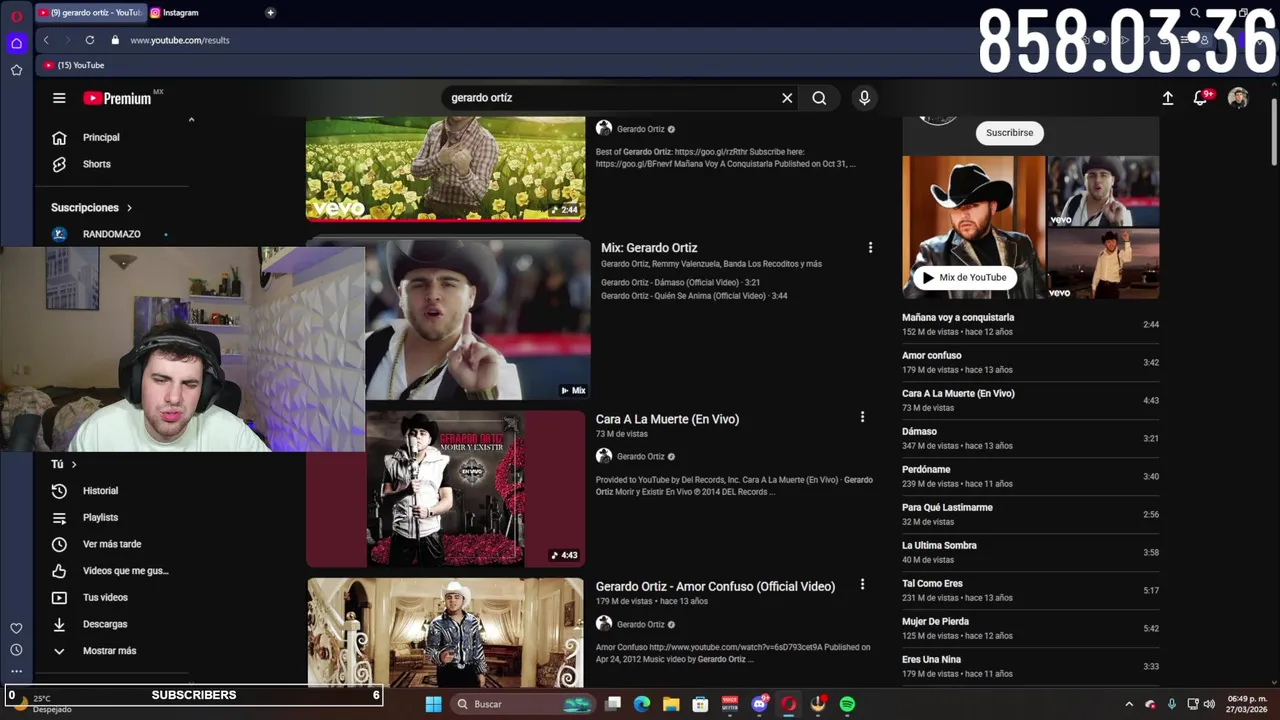Click the Opera sidebar home icon
The image size is (1280, 720).
coord(16,43)
